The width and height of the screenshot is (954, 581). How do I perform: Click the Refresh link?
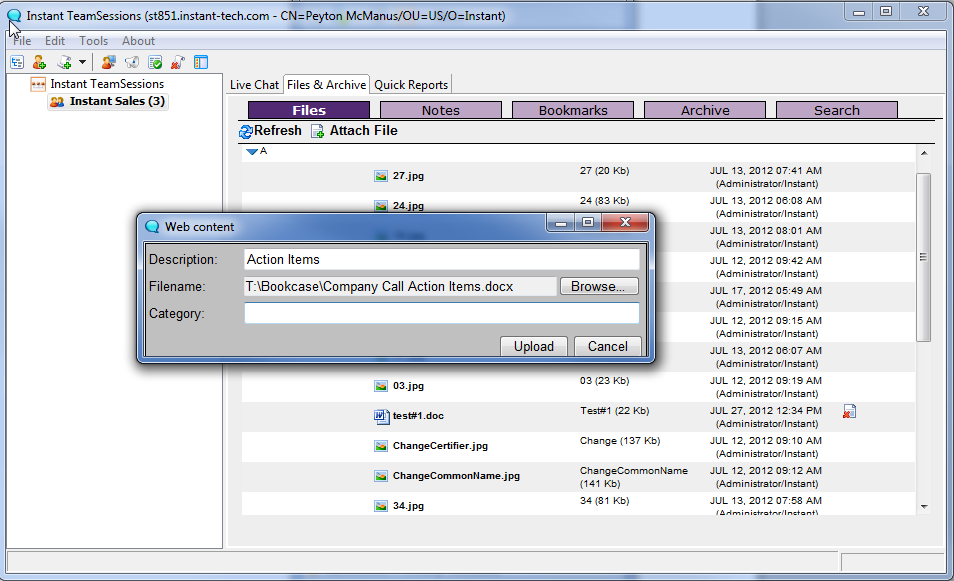(x=277, y=131)
